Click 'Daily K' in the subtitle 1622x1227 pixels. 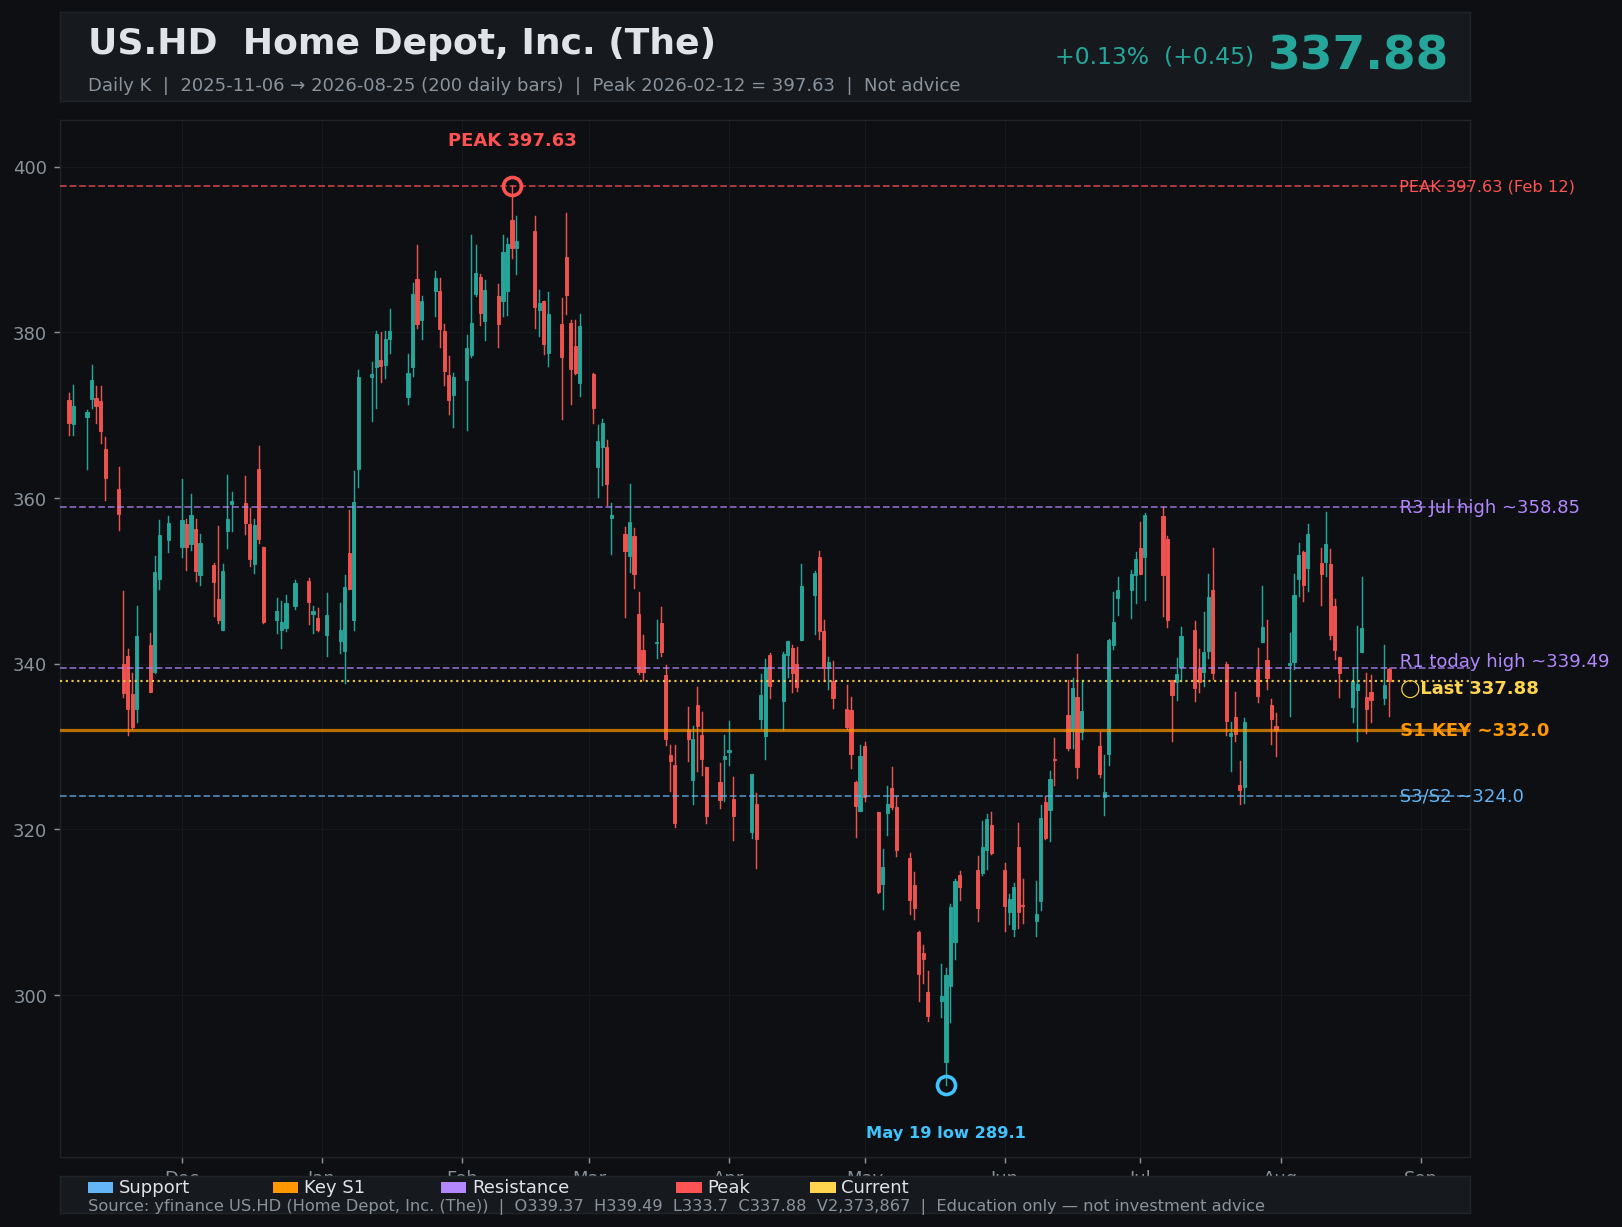(120, 85)
